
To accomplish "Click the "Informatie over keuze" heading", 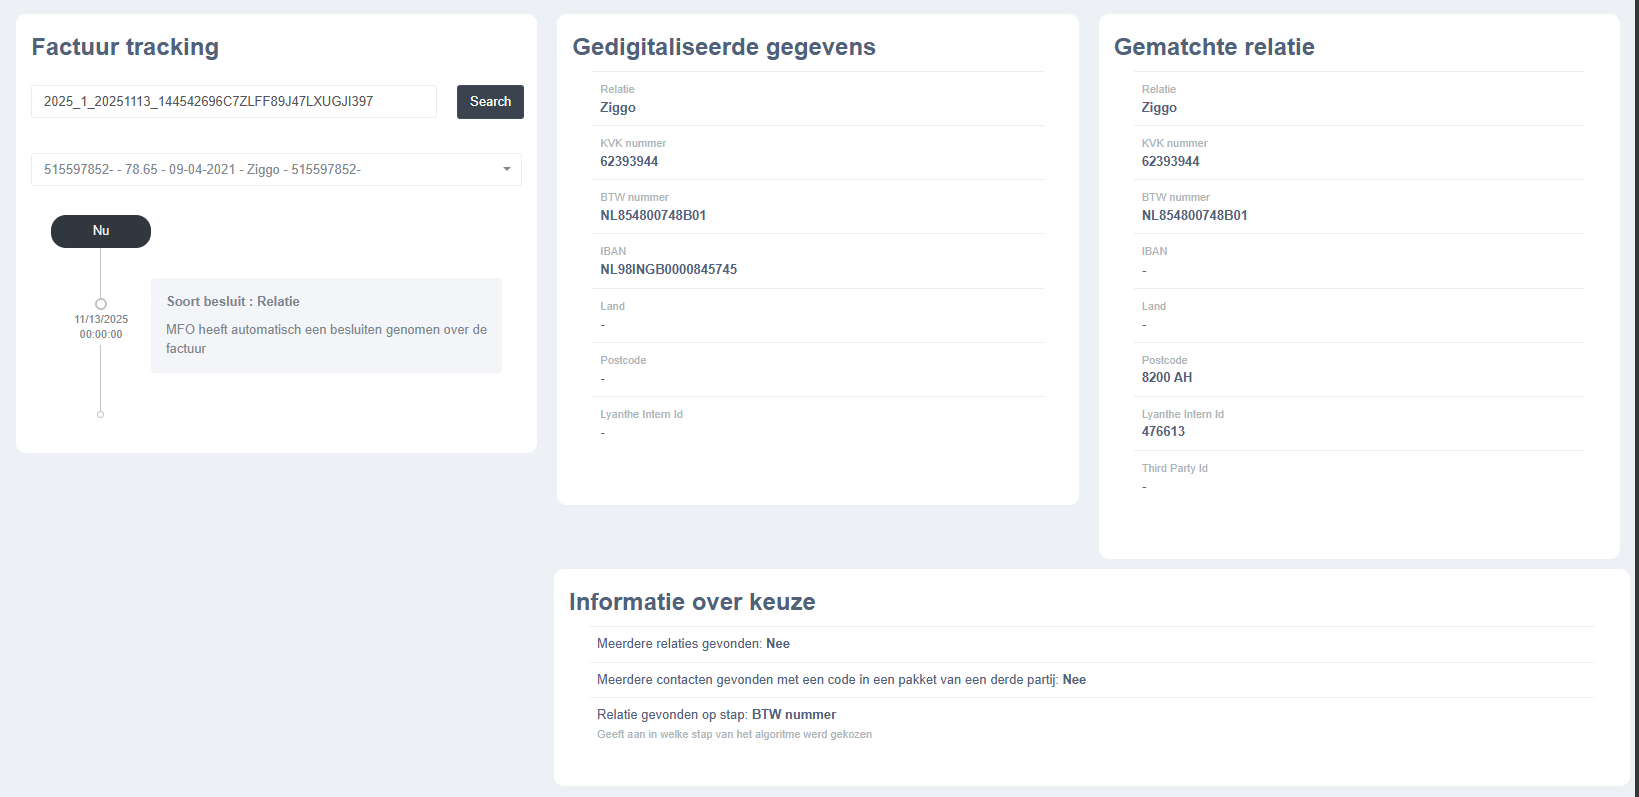I will (691, 602).
